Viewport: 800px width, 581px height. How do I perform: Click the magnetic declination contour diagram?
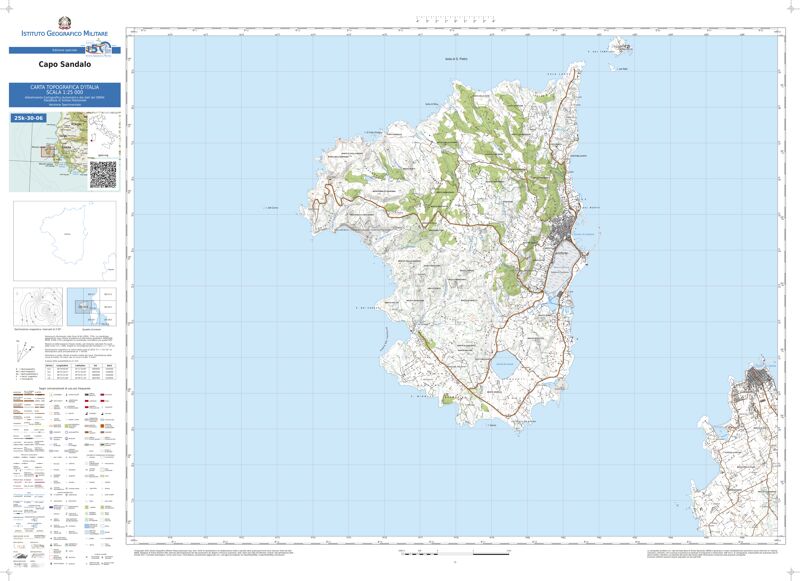coord(38,307)
